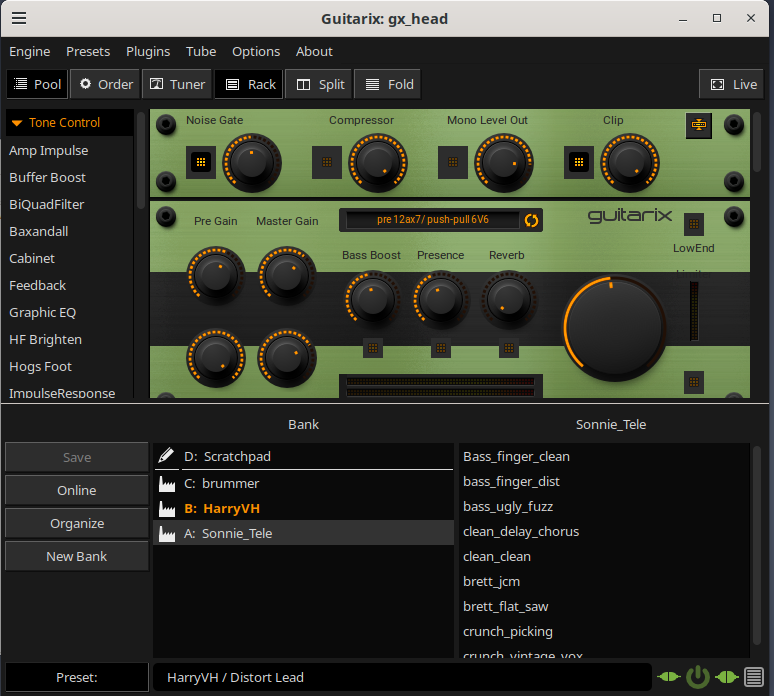Viewport: 774px width, 696px height.
Task: Click the Fold racks button
Action: coord(389,84)
